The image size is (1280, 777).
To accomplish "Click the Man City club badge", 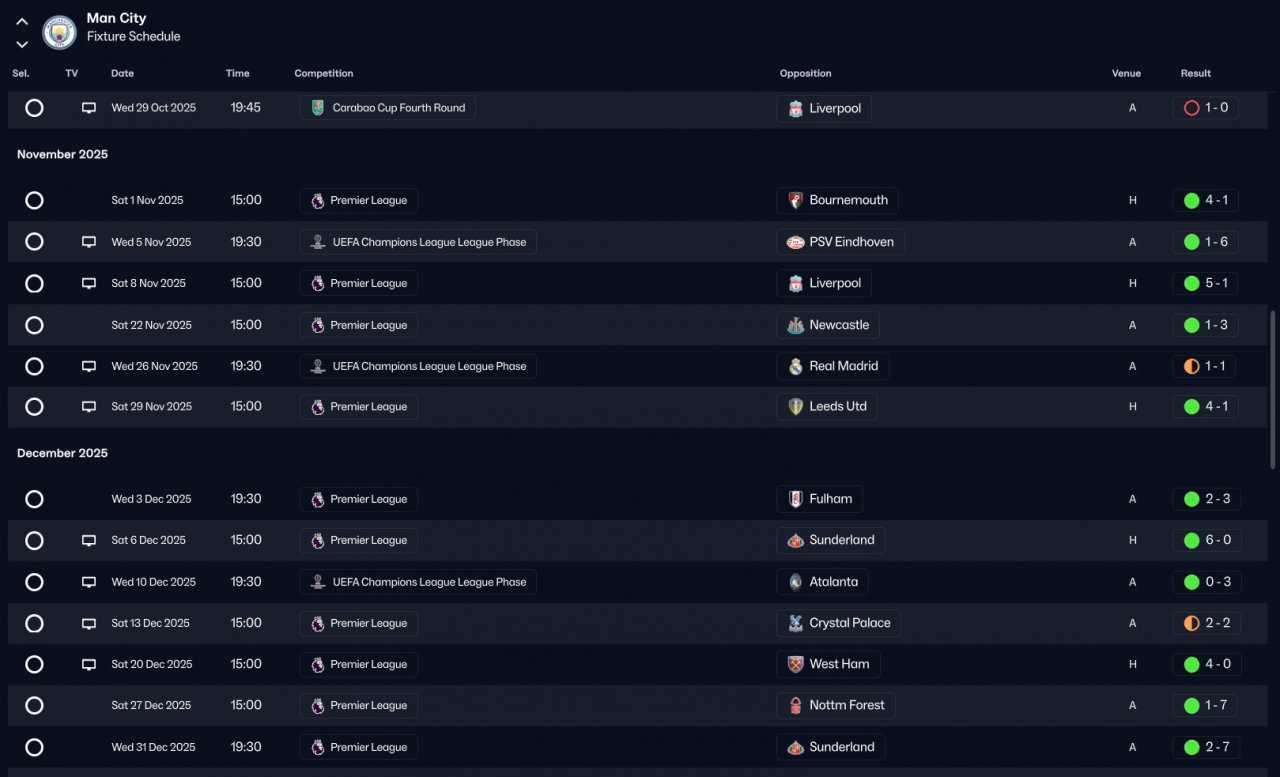I will pyautogui.click(x=60, y=33).
